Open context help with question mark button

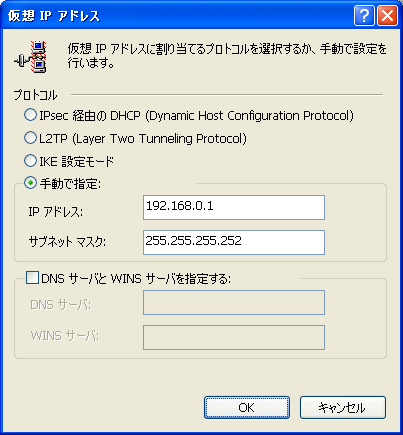364,15
